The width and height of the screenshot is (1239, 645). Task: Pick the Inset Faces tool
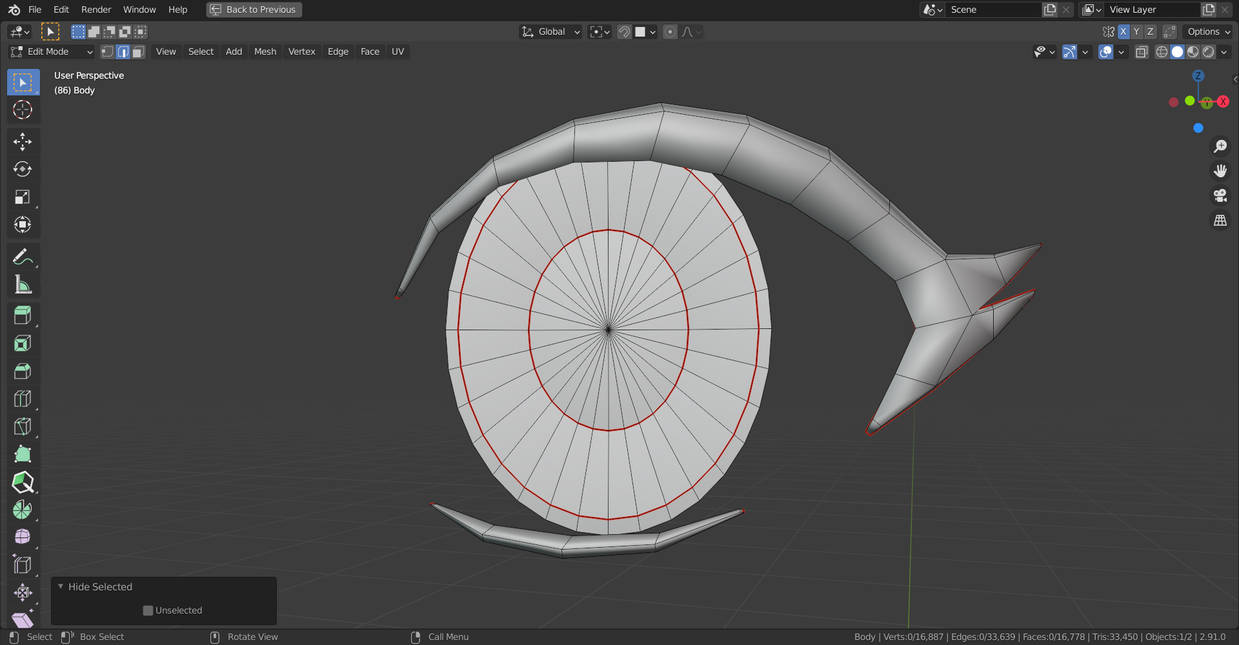tap(22, 344)
